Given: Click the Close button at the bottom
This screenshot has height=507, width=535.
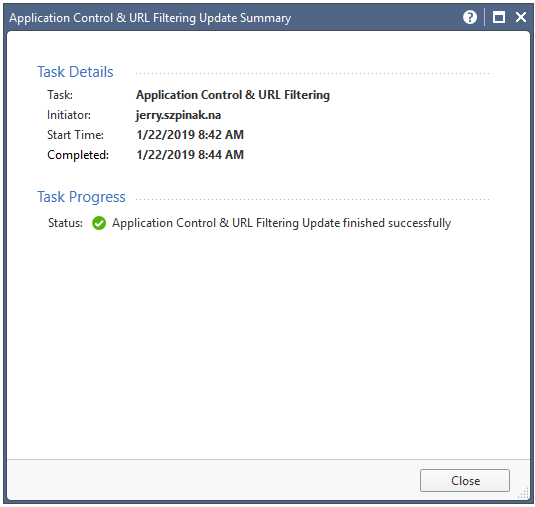Looking at the screenshot, I should pos(465,480).
